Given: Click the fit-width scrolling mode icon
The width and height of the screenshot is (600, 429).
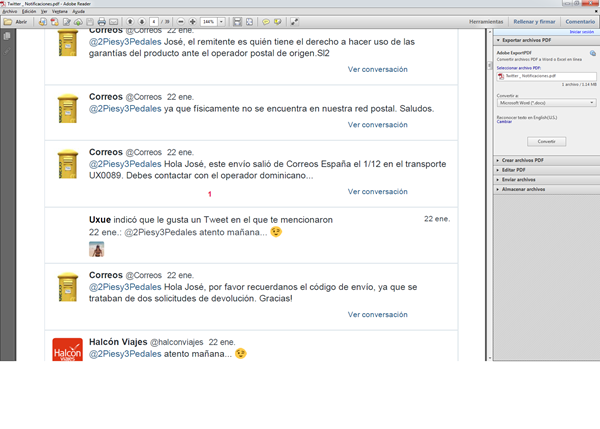Looking at the screenshot, I should pos(237,22).
